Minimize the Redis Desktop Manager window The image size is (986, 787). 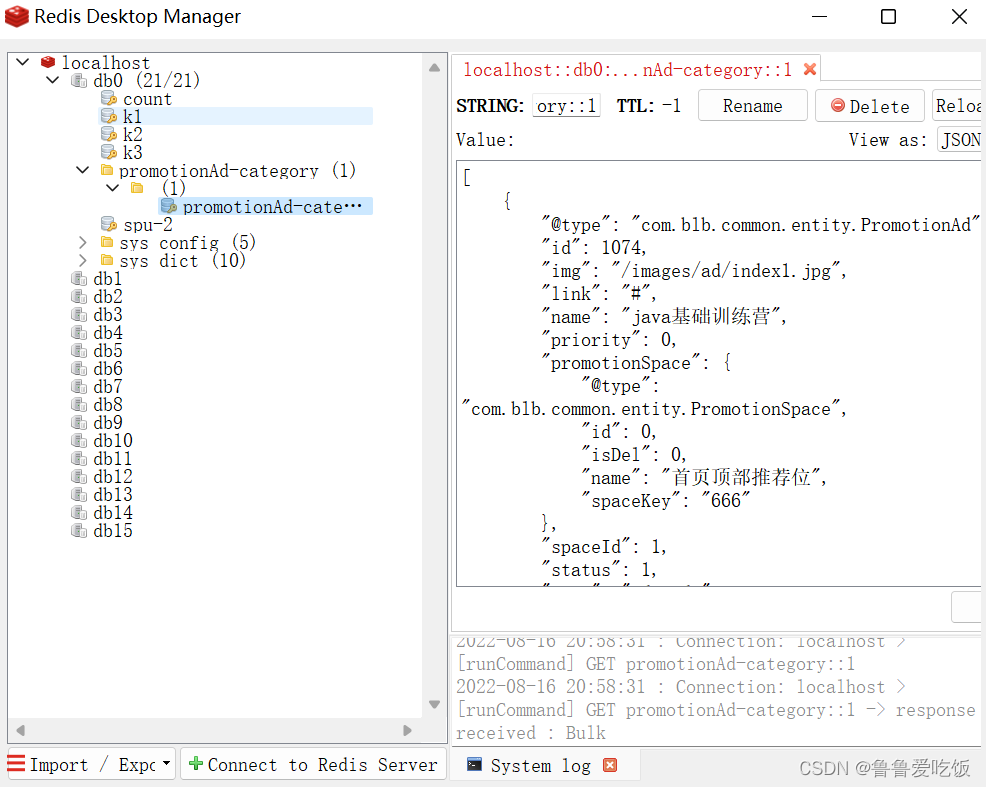coord(819,16)
